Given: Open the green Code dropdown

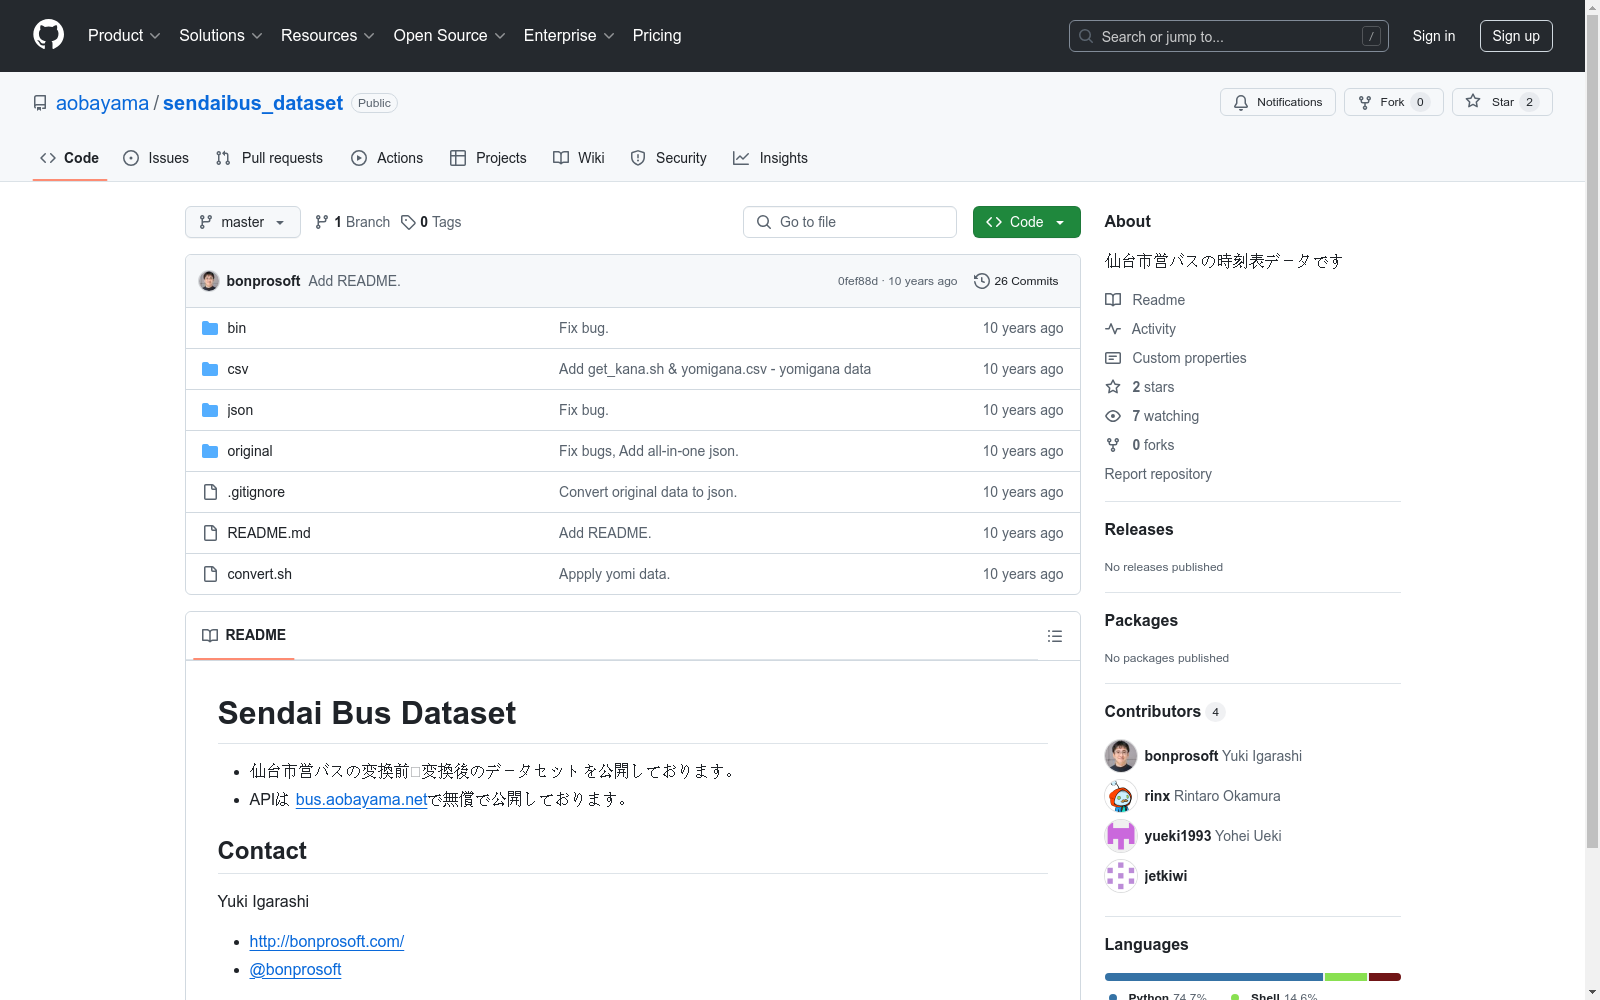Looking at the screenshot, I should click(x=1026, y=222).
